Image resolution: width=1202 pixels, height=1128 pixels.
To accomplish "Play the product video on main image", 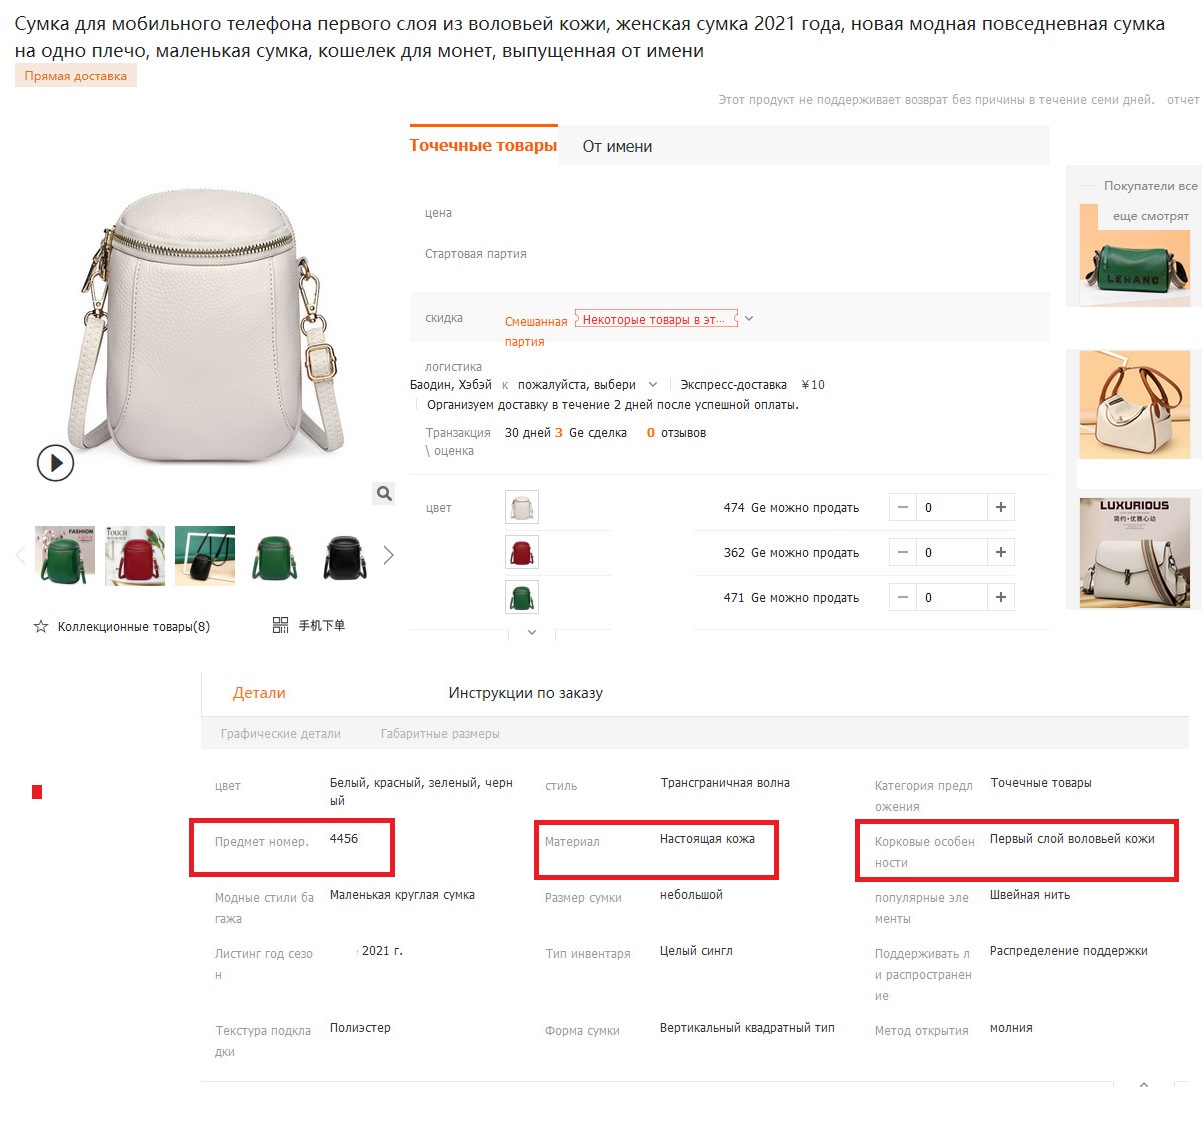I will (55, 463).
